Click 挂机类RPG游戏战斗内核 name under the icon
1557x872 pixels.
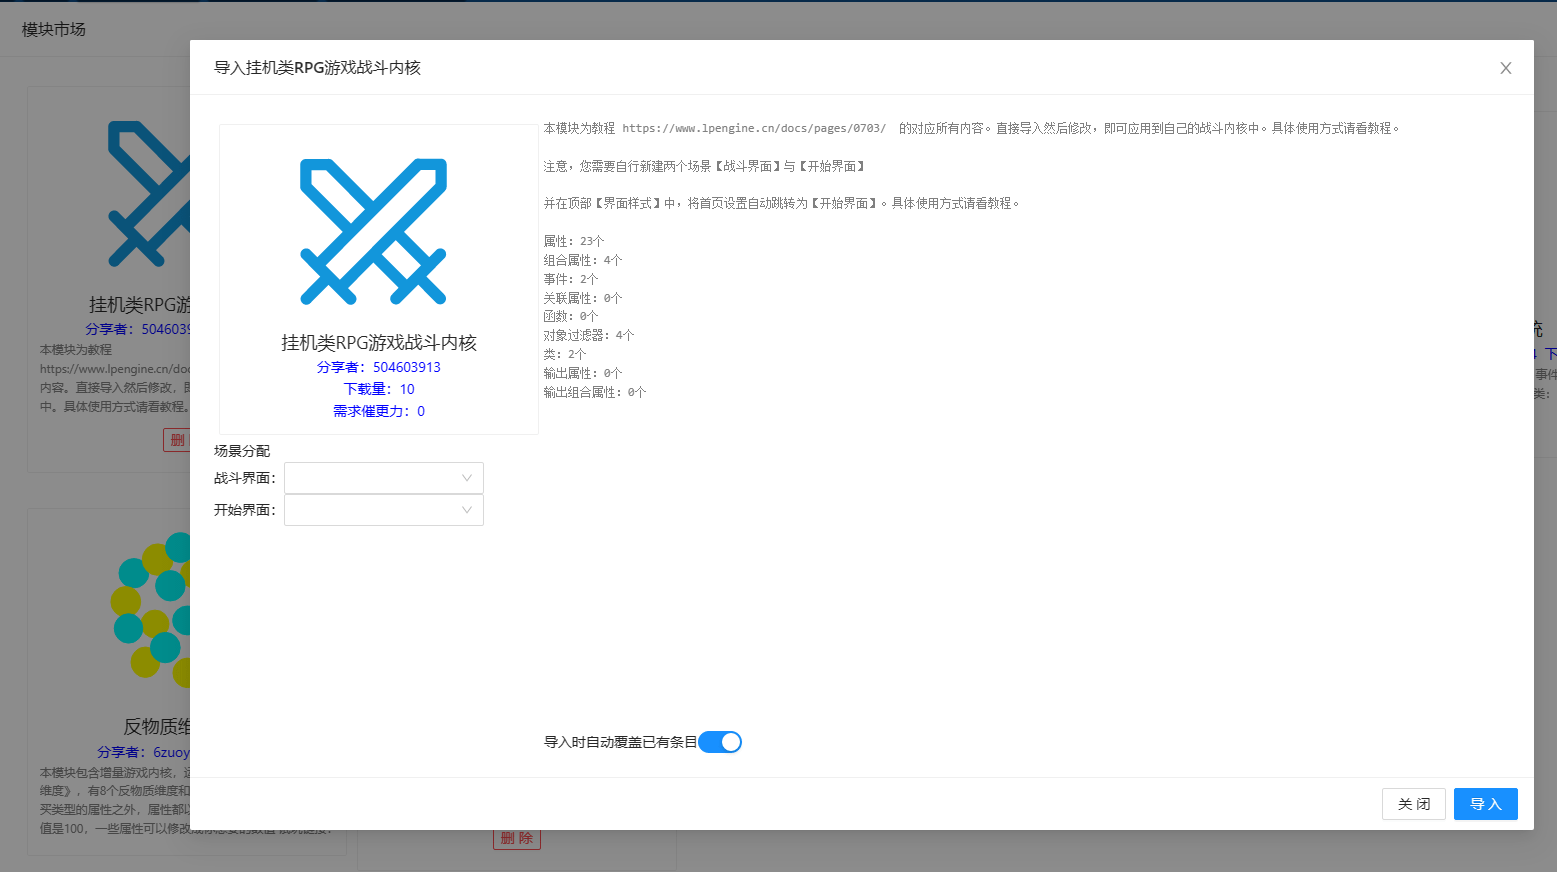(x=379, y=342)
